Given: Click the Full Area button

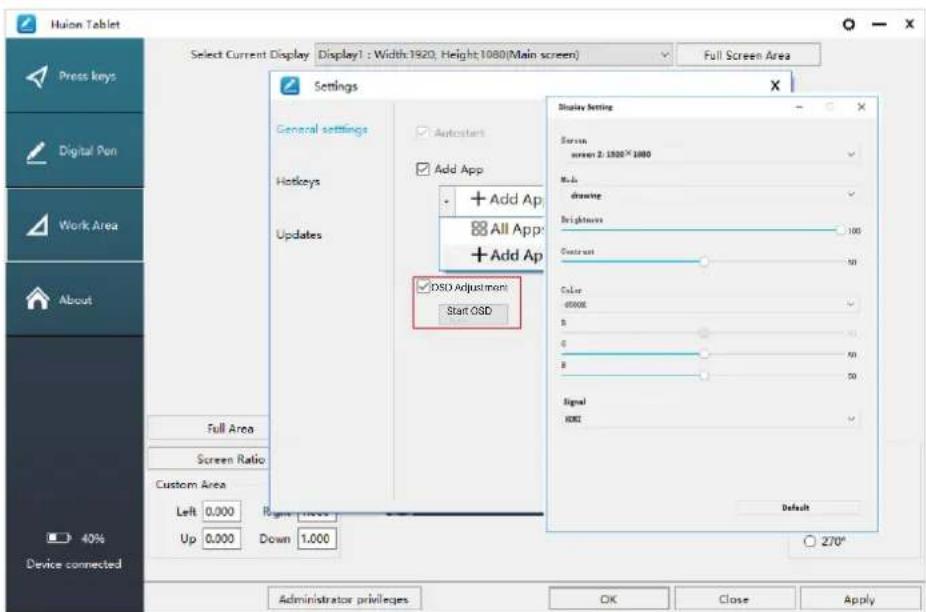Looking at the screenshot, I should pos(207,428).
